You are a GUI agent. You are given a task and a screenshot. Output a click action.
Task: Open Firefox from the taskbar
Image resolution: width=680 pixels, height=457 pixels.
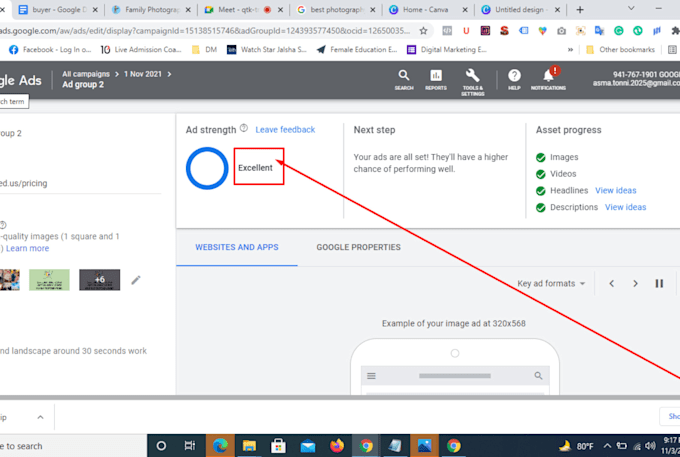pos(337,445)
